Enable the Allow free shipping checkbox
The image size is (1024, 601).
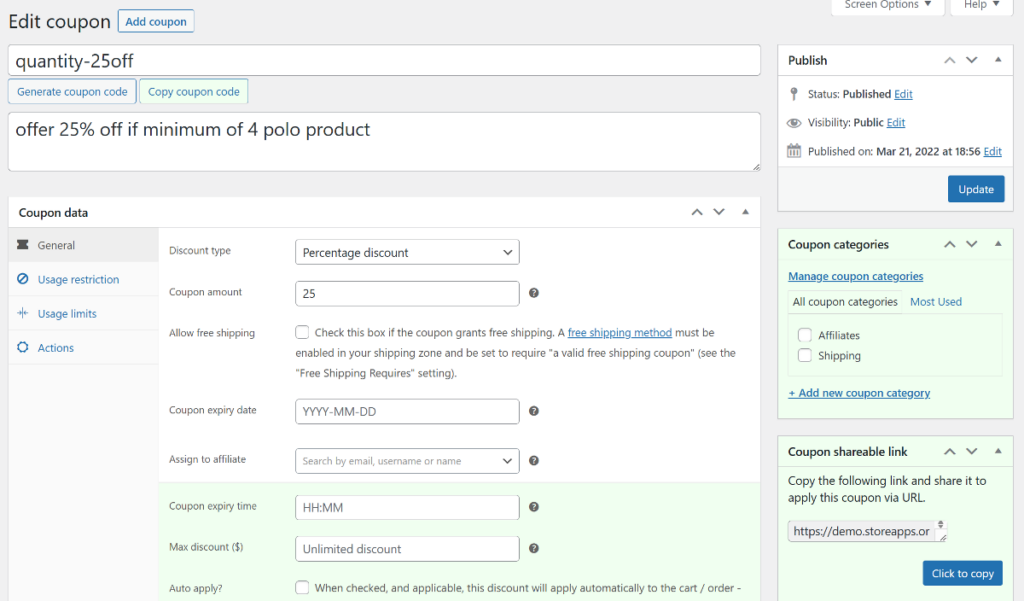coord(302,332)
